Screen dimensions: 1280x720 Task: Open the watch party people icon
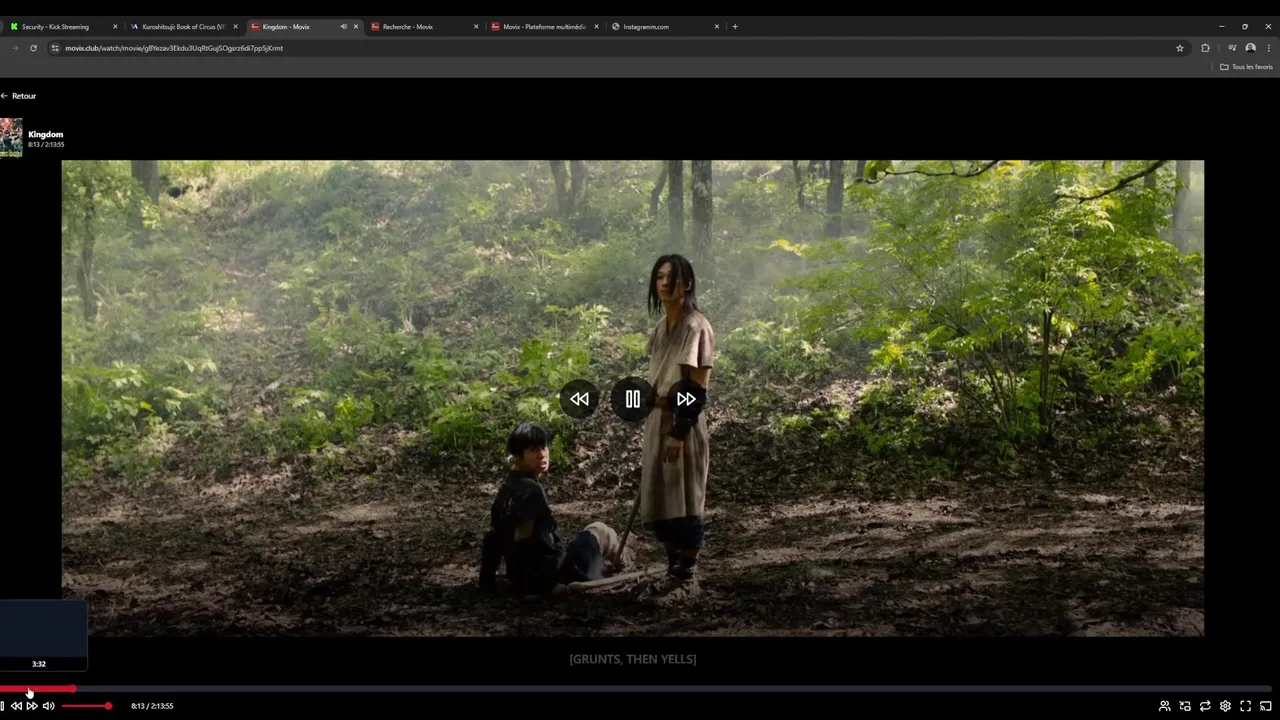click(x=1164, y=706)
